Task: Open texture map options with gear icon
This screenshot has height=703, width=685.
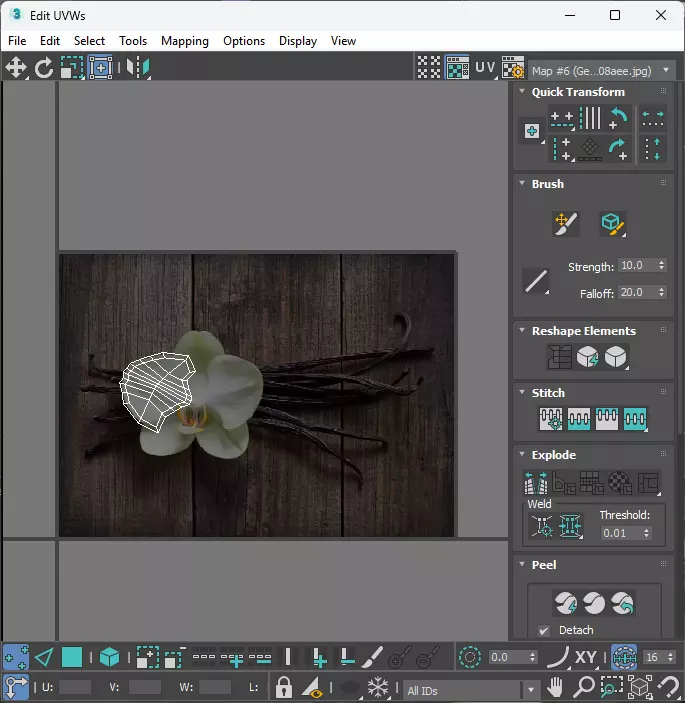Action: coord(512,68)
